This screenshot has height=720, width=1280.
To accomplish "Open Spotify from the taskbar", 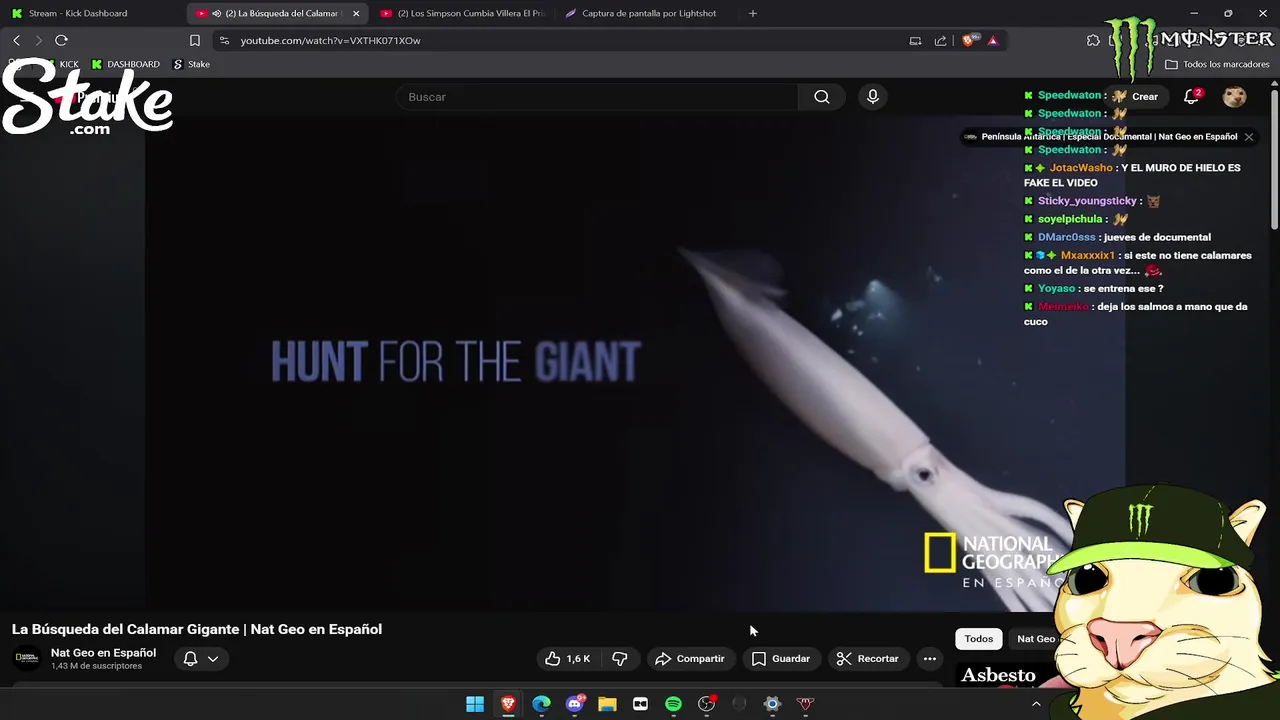I will (673, 704).
